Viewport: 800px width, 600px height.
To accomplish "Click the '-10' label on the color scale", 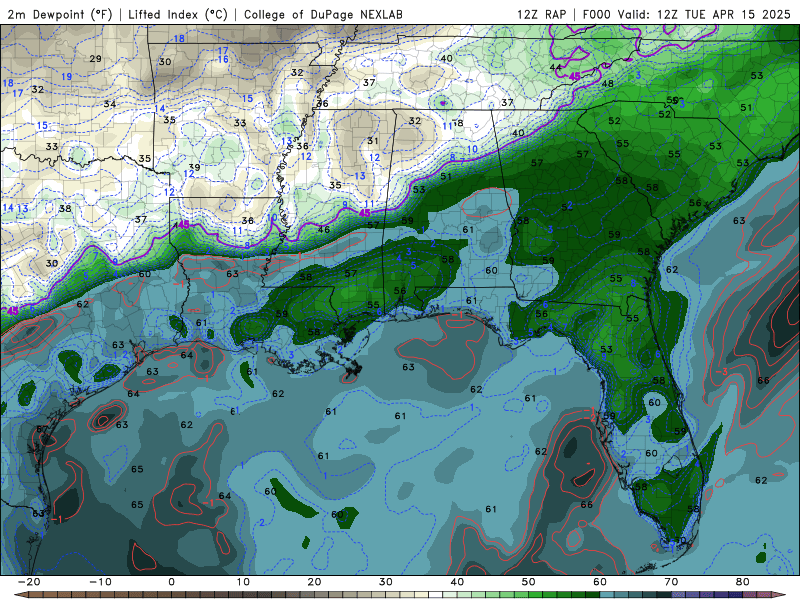I will [100, 582].
